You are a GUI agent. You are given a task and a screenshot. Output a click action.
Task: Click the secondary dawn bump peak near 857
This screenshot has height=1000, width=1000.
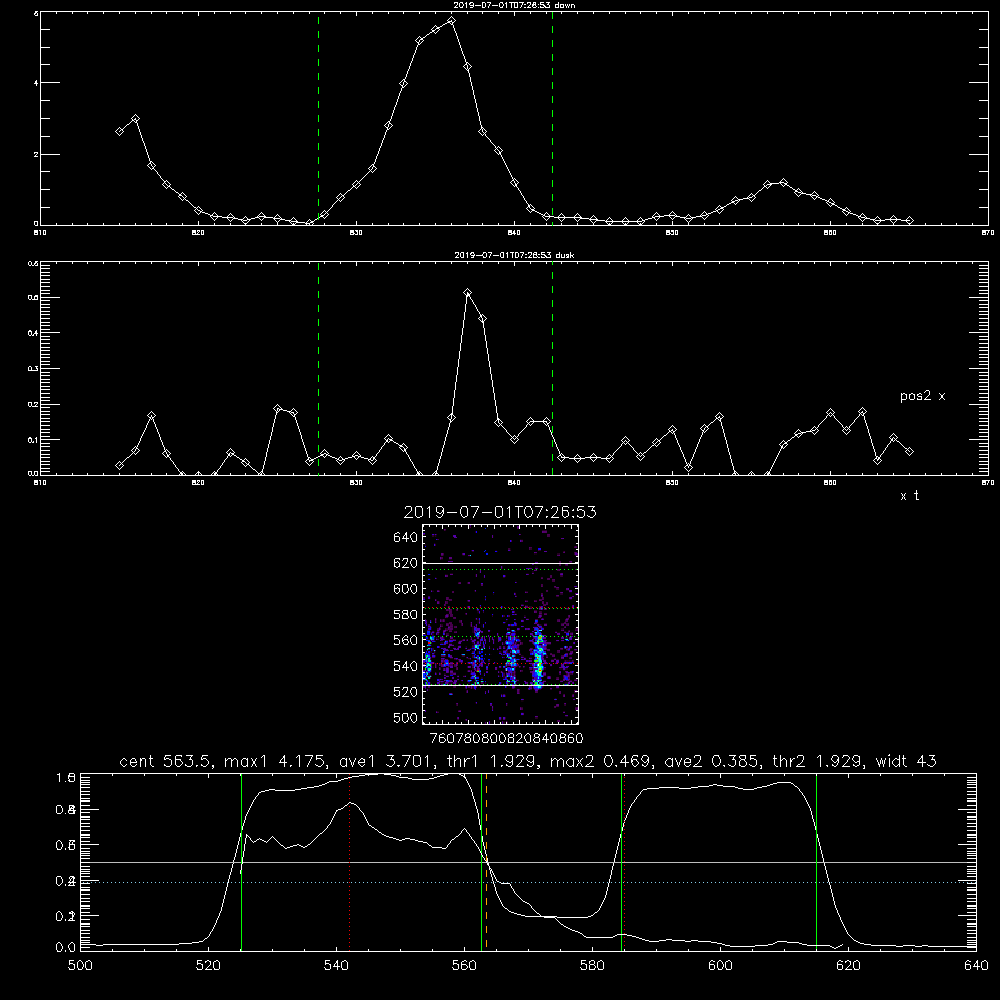[784, 182]
